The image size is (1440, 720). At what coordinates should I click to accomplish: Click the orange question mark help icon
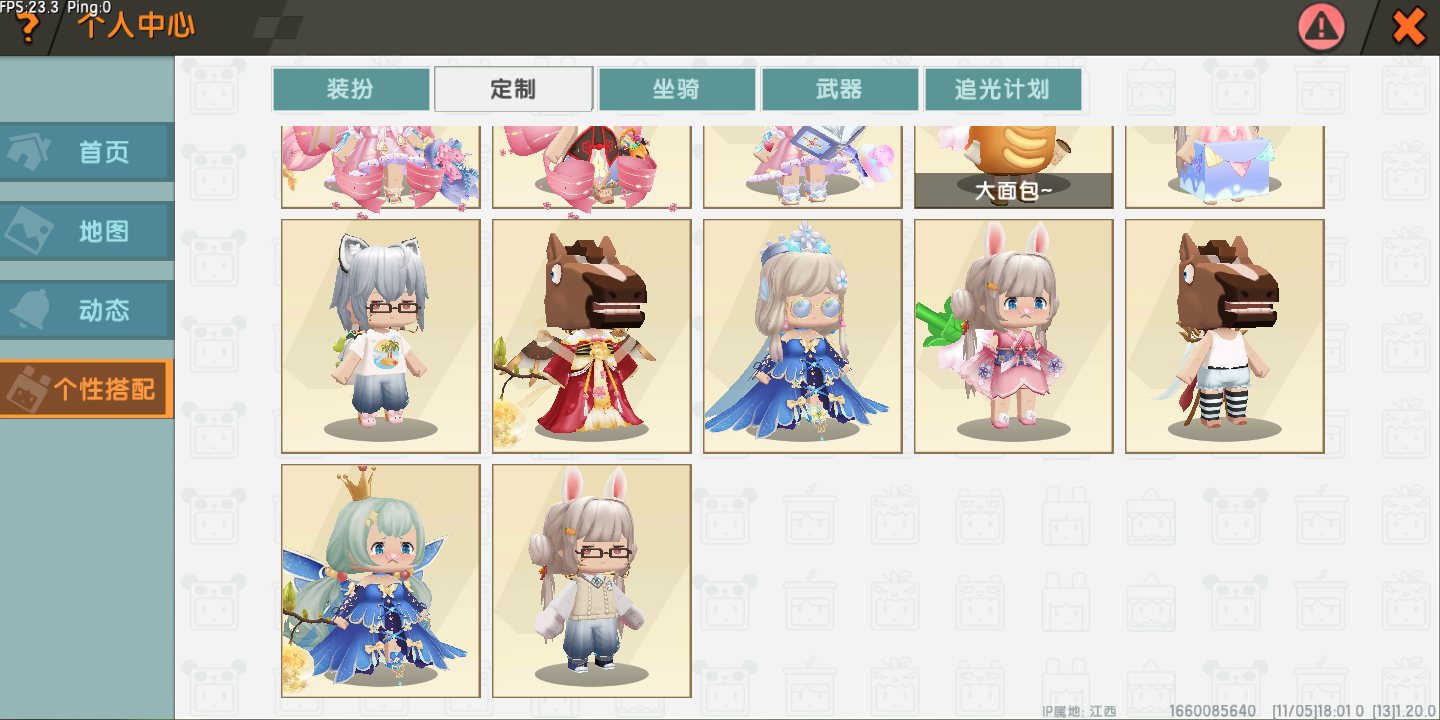click(x=28, y=29)
